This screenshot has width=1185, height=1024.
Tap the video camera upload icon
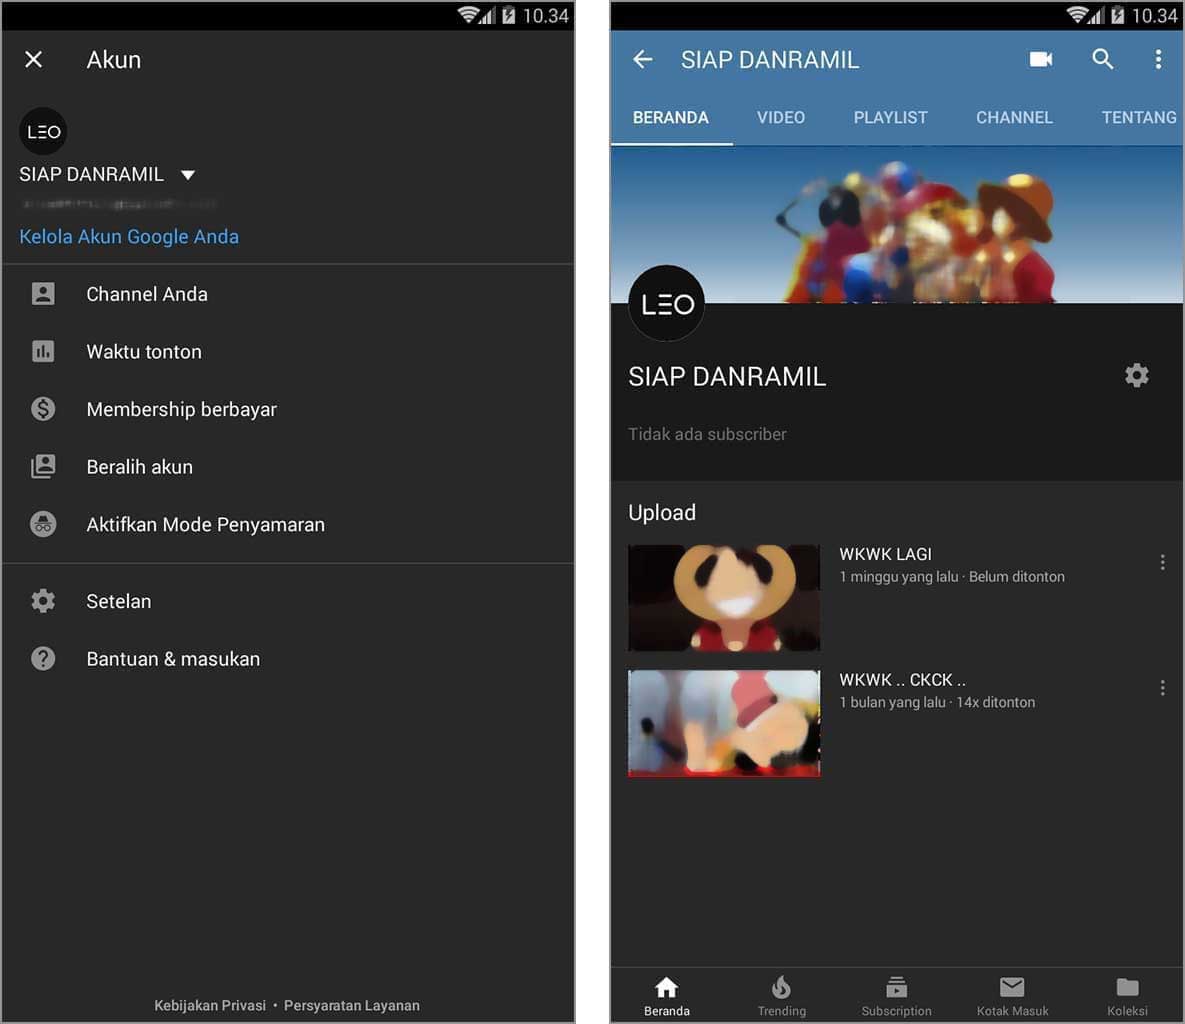[x=1041, y=59]
